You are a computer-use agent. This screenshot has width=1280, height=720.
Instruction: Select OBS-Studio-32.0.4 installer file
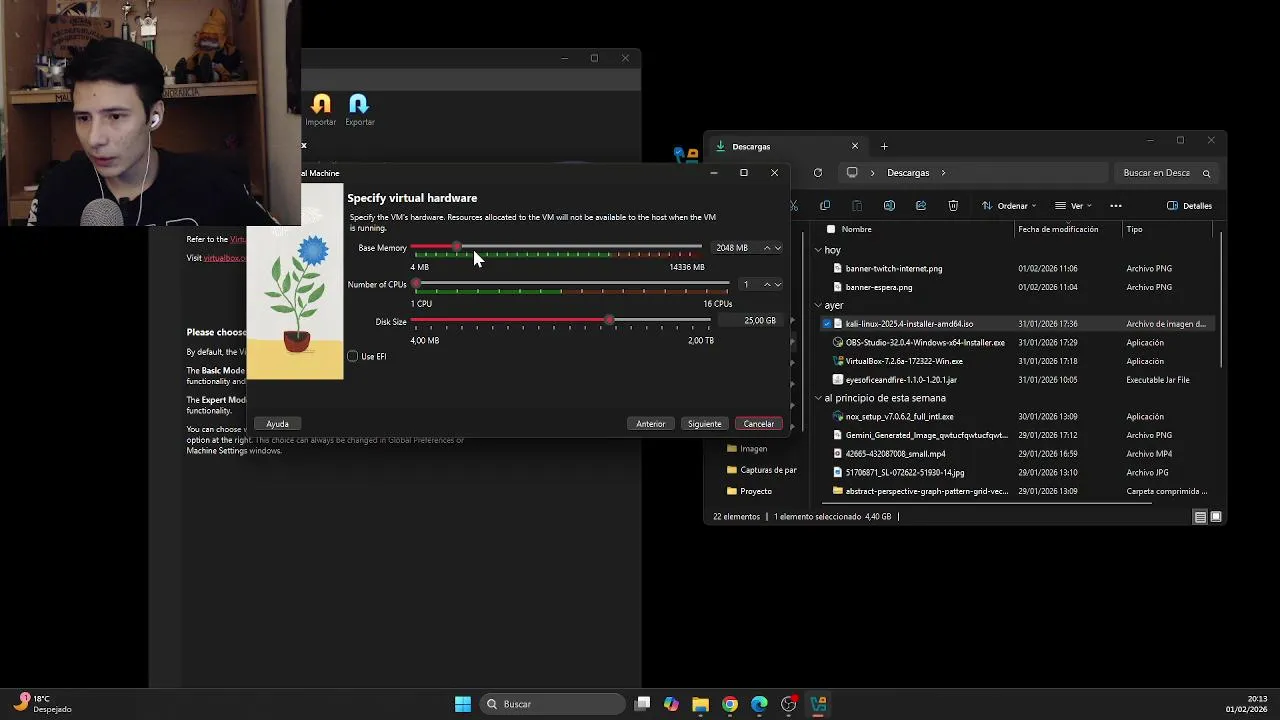coord(925,343)
